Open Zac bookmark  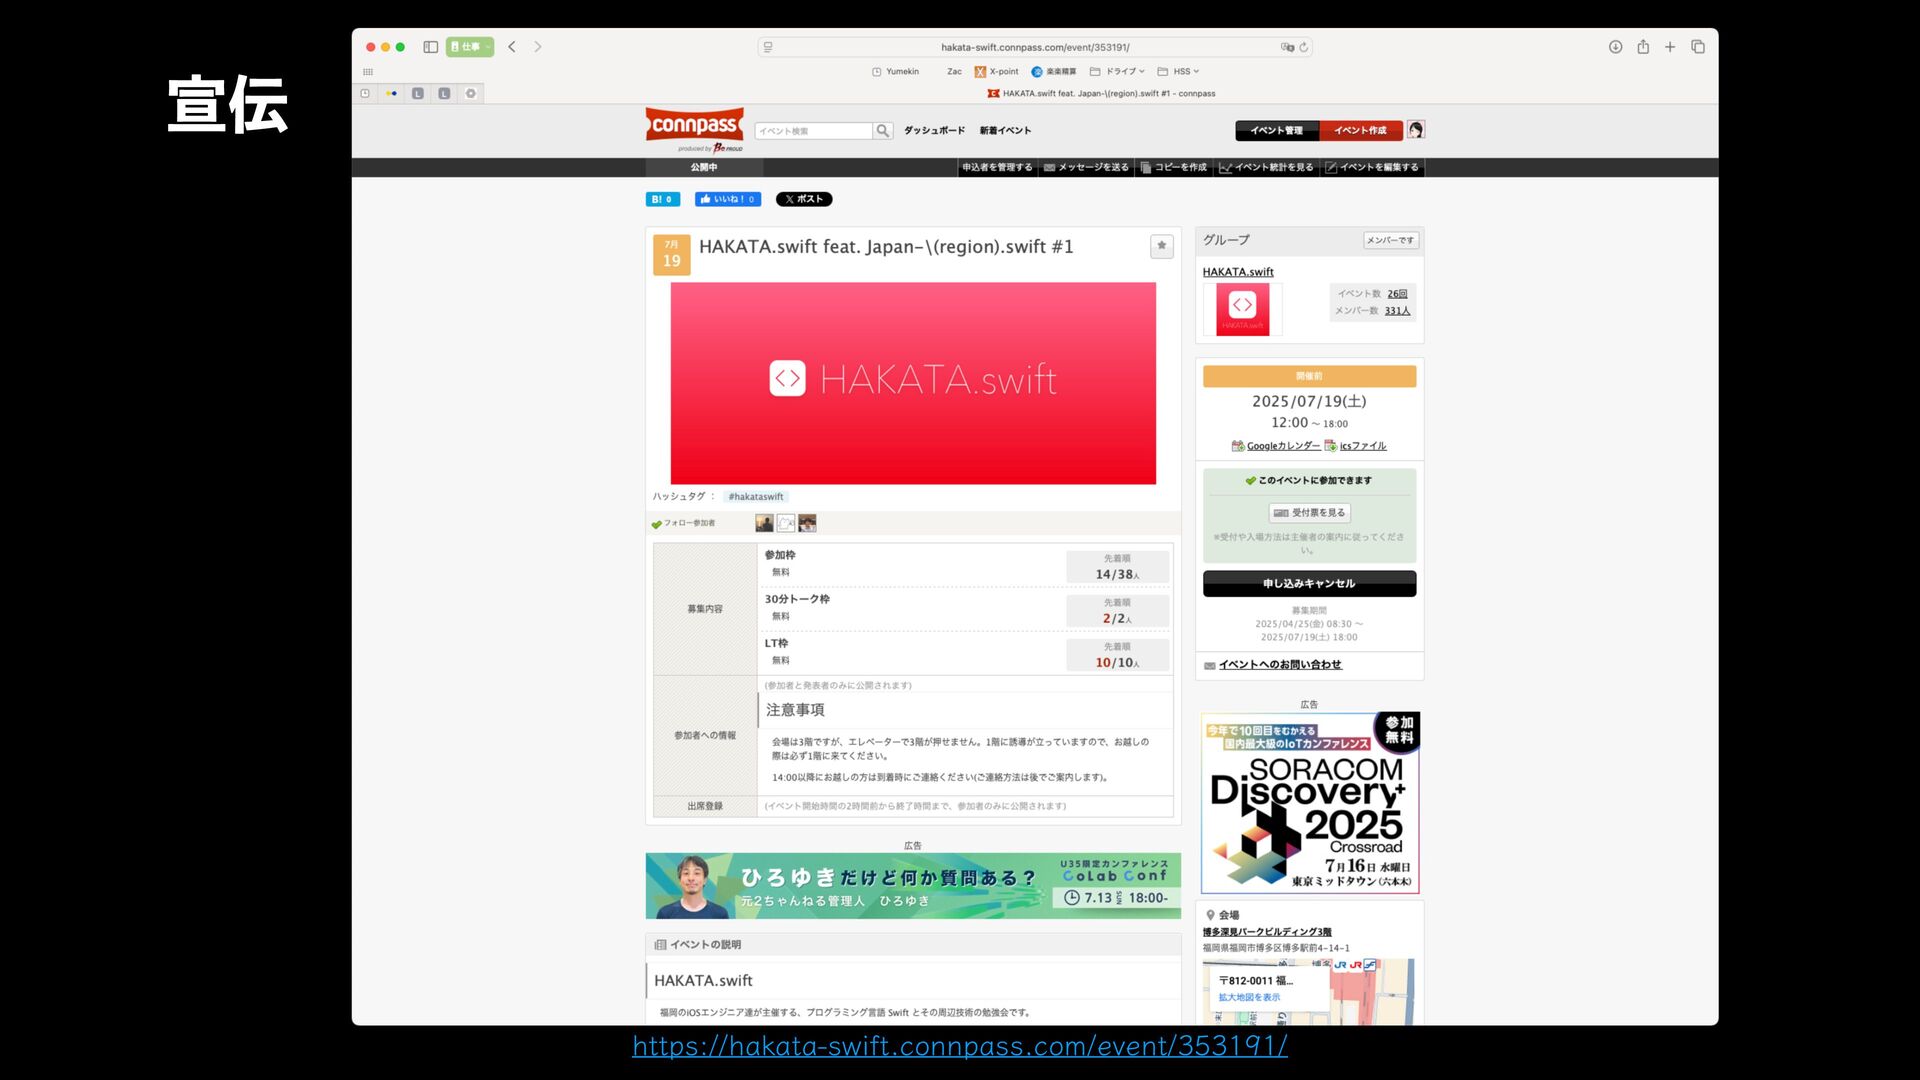coord(954,72)
